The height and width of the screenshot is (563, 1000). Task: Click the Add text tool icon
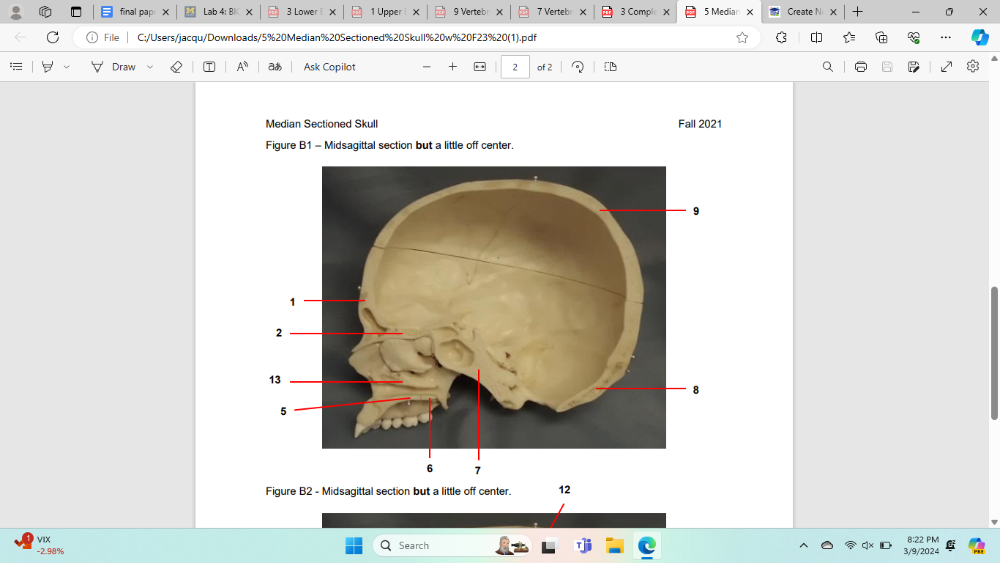click(209, 67)
